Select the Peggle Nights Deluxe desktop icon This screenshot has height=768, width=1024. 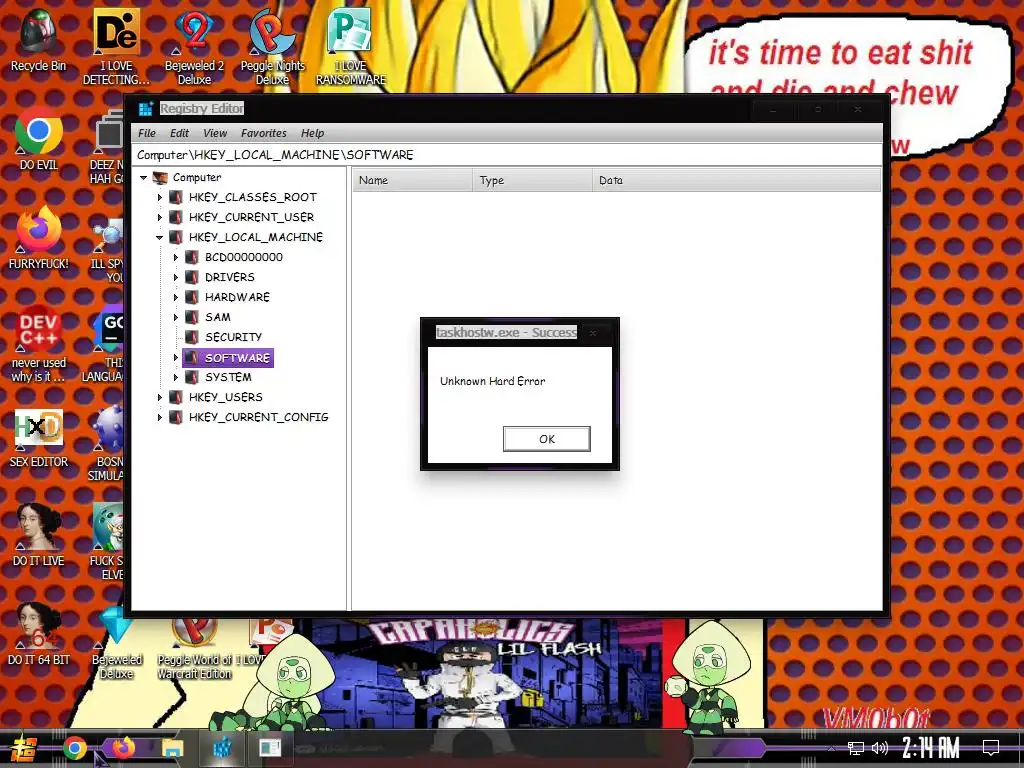pos(272,47)
